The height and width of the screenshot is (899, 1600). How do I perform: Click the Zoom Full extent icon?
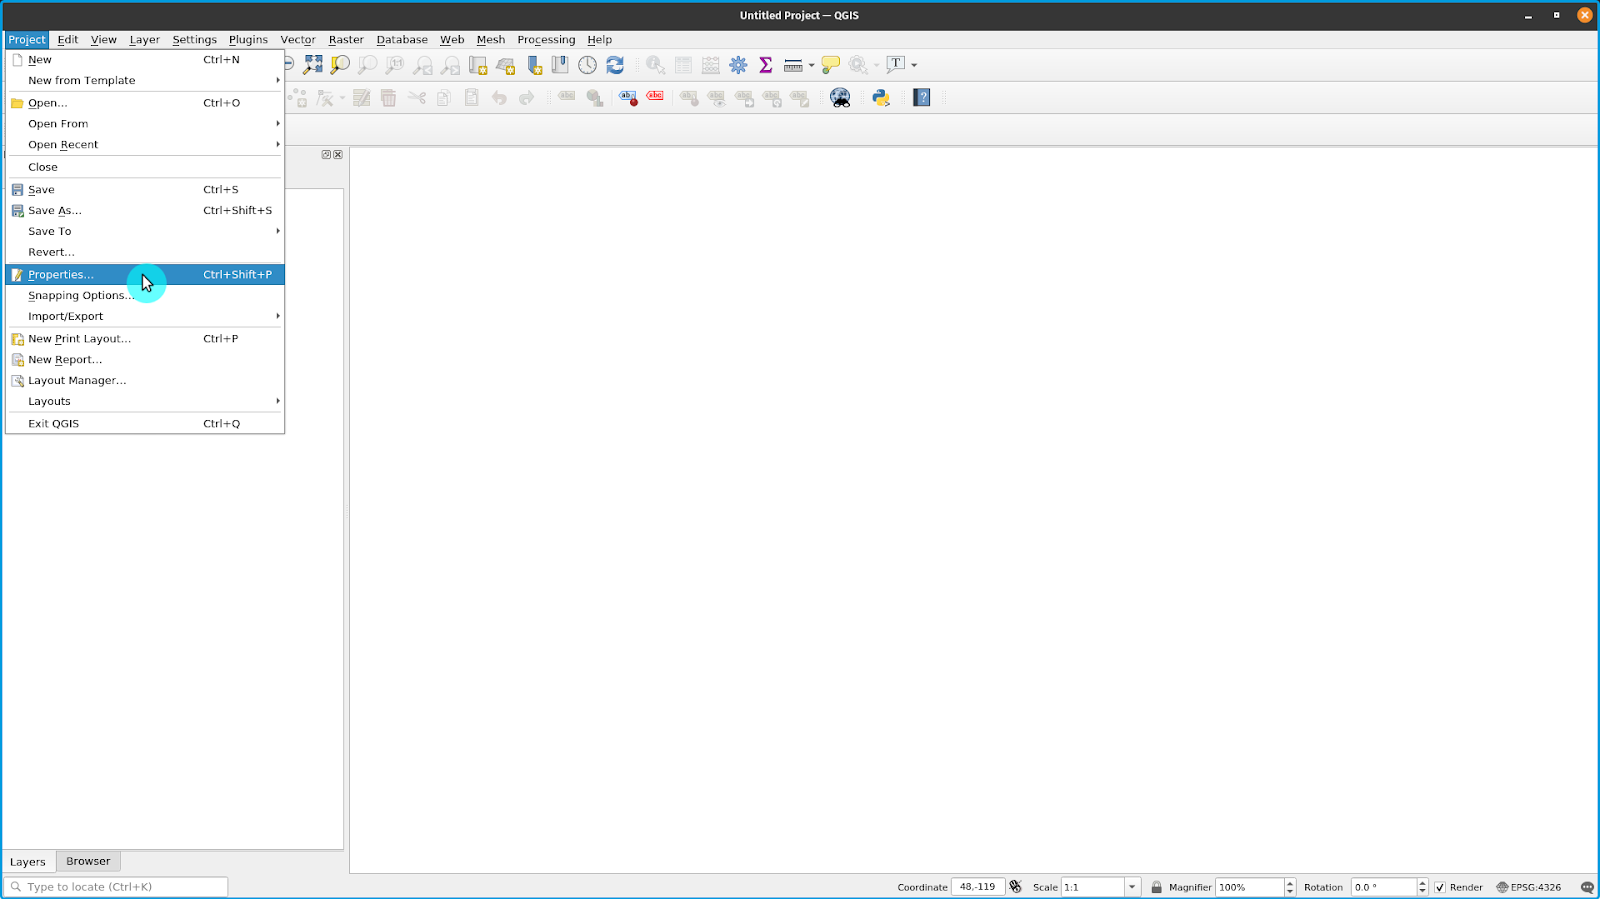pyautogui.click(x=313, y=64)
